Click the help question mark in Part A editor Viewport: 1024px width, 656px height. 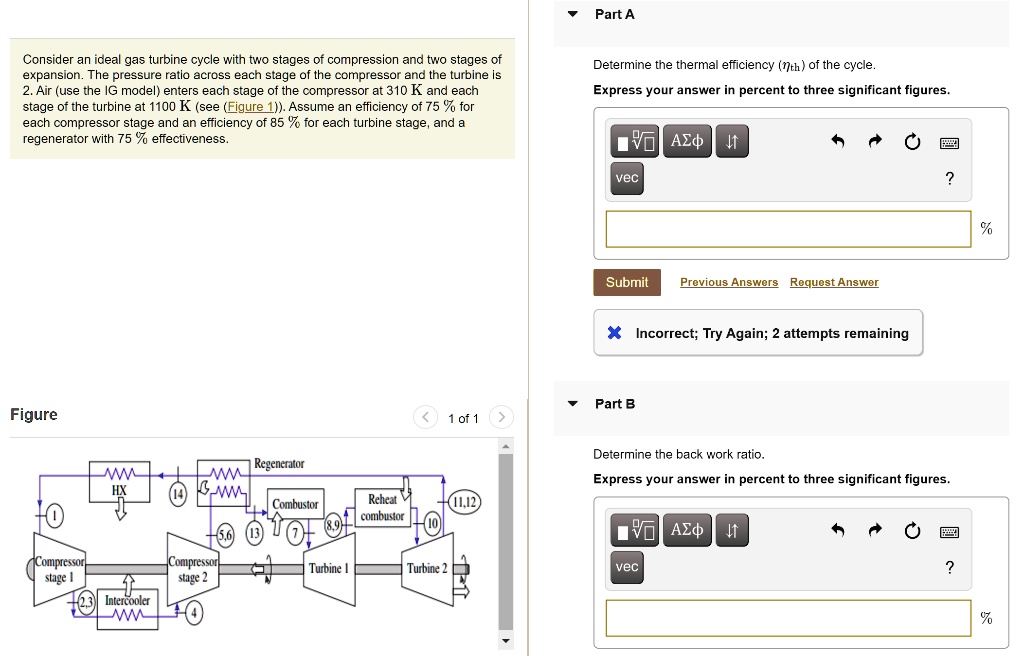[x=949, y=178]
